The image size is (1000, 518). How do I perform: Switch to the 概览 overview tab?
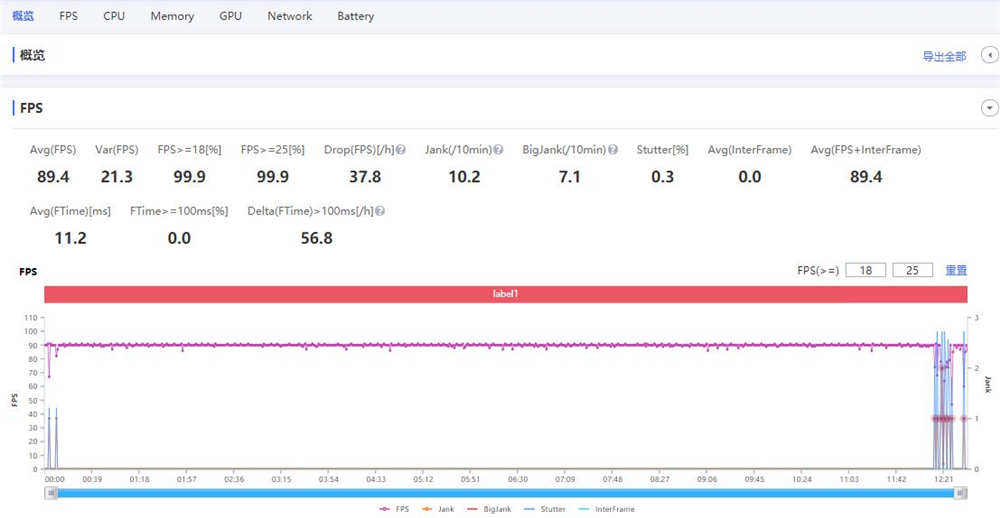coord(23,17)
